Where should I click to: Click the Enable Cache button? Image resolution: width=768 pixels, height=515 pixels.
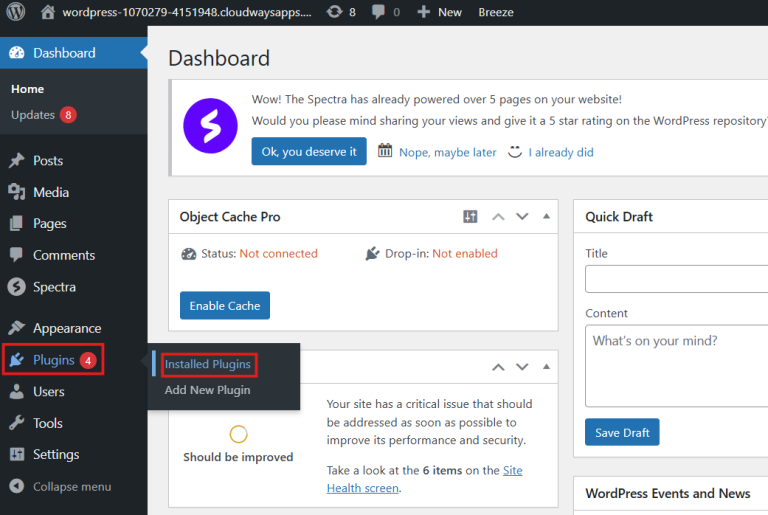pos(225,306)
